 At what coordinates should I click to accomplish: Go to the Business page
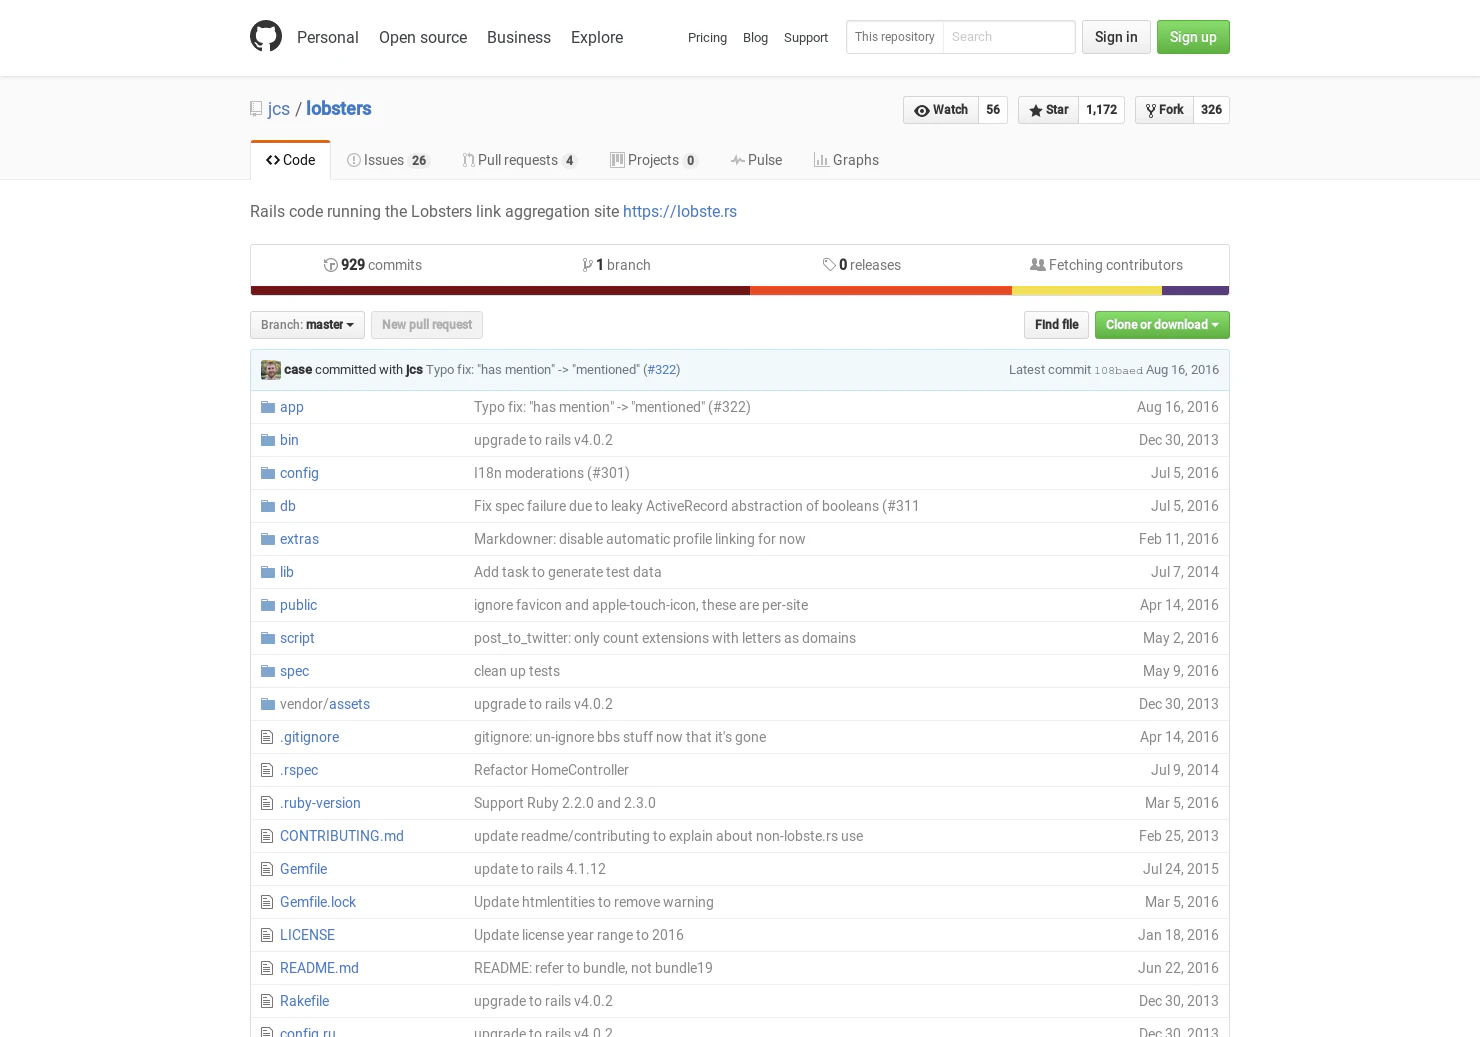coord(519,37)
